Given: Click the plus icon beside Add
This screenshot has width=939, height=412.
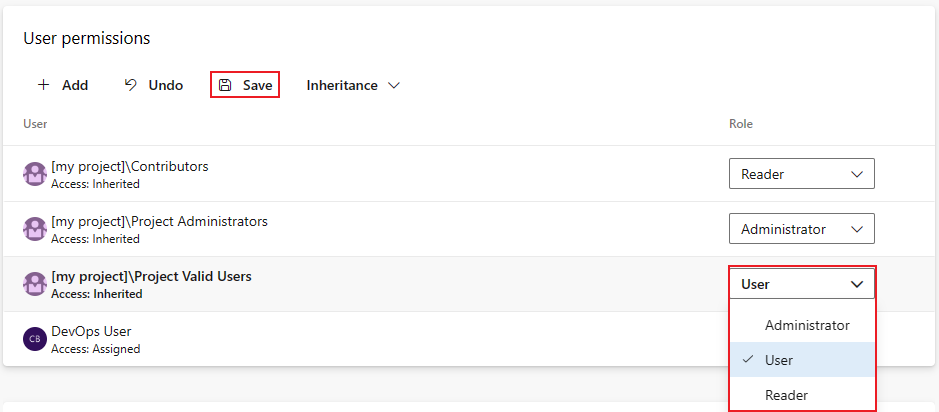Looking at the screenshot, I should [x=43, y=85].
